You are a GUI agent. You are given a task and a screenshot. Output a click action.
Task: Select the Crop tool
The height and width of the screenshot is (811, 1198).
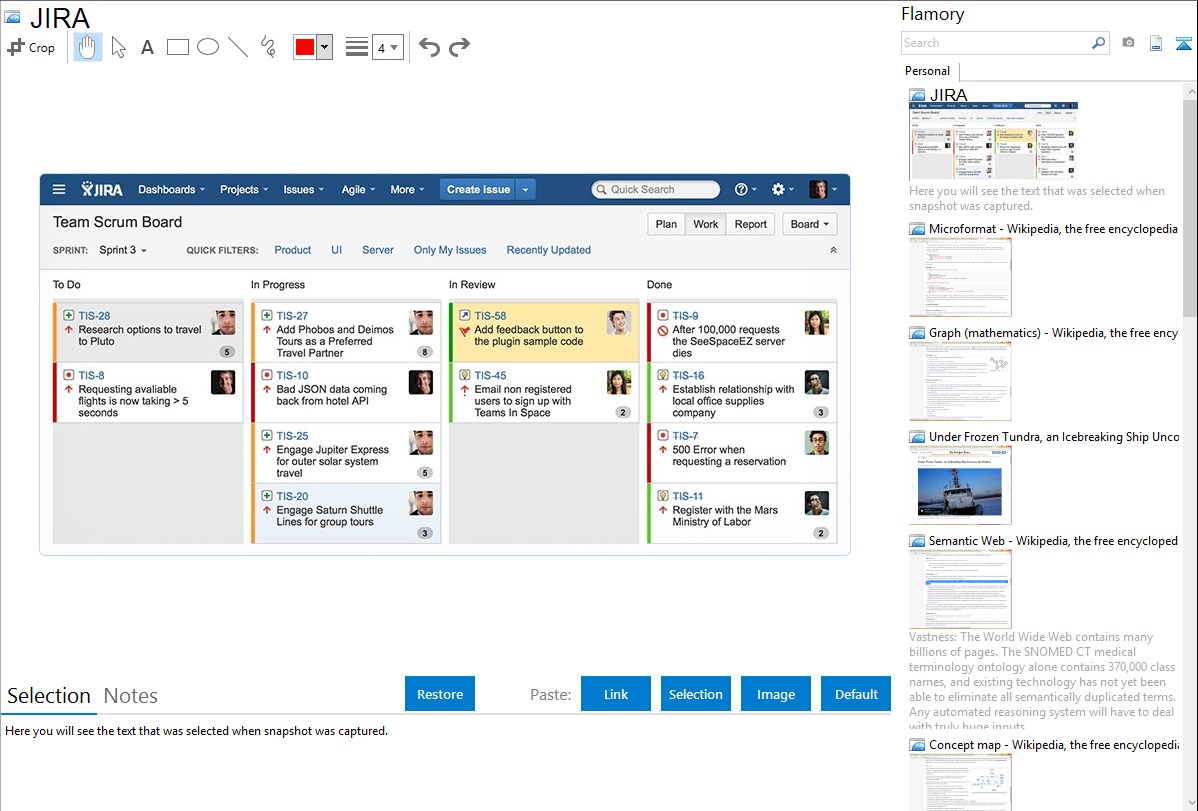(x=31, y=47)
